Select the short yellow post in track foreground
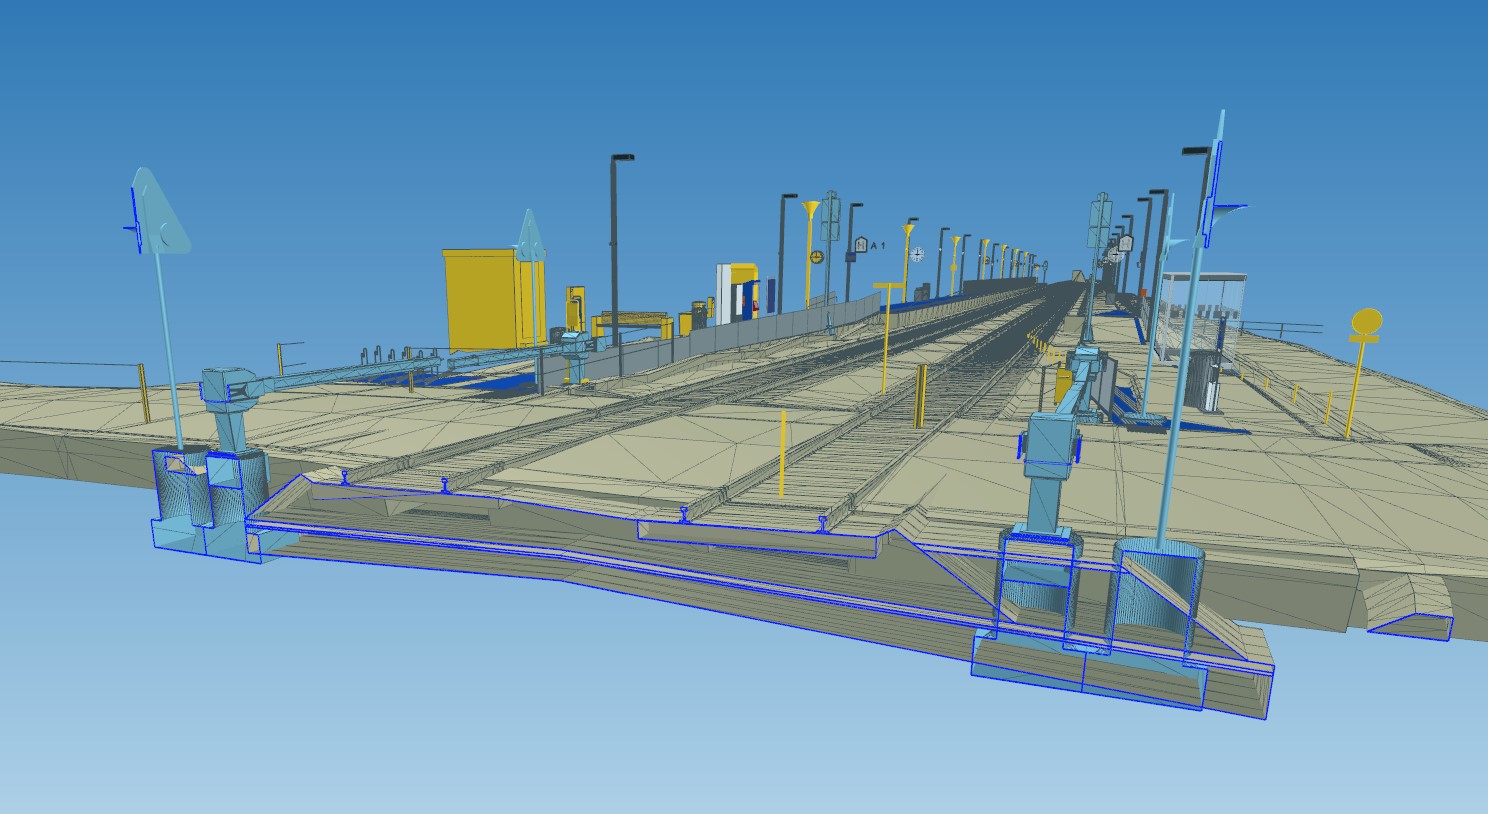 point(782,455)
